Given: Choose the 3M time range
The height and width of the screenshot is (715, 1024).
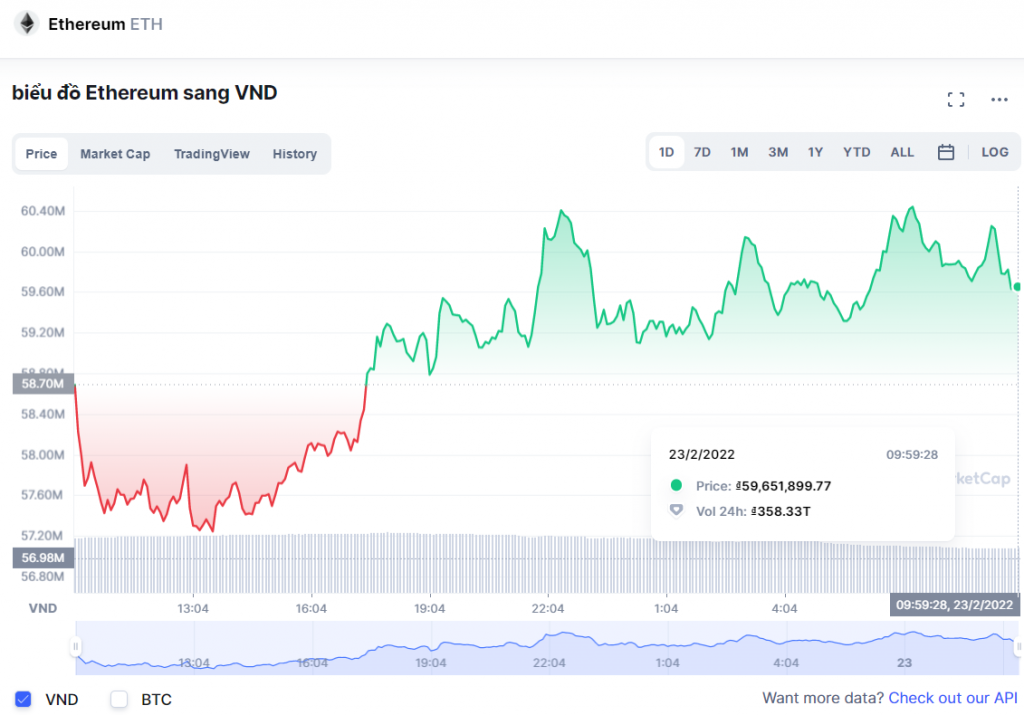Looking at the screenshot, I should point(778,152).
